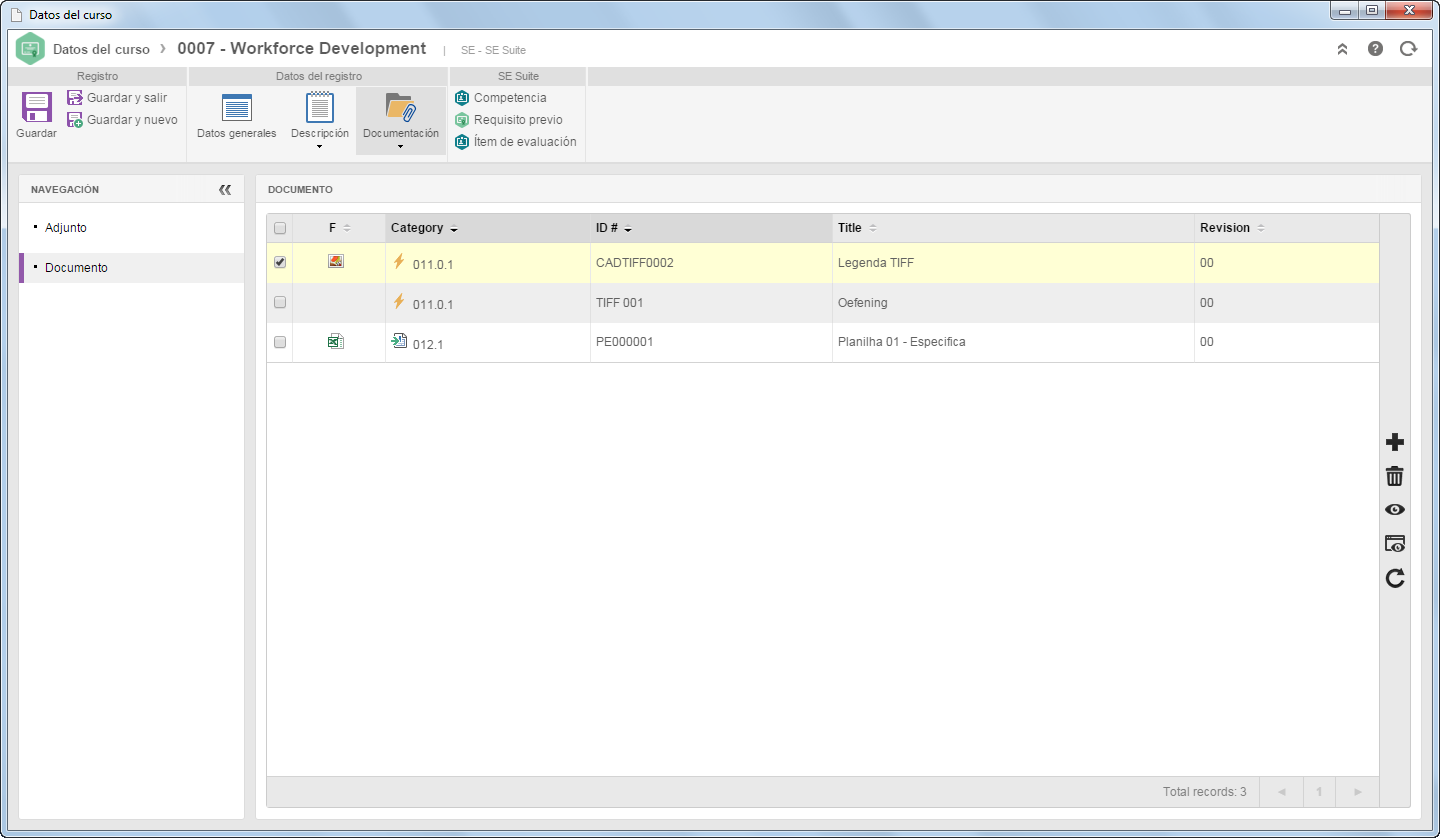This screenshot has width=1440, height=838.
Task: Click image file icon of CADTIFF0002
Action: tap(336, 261)
